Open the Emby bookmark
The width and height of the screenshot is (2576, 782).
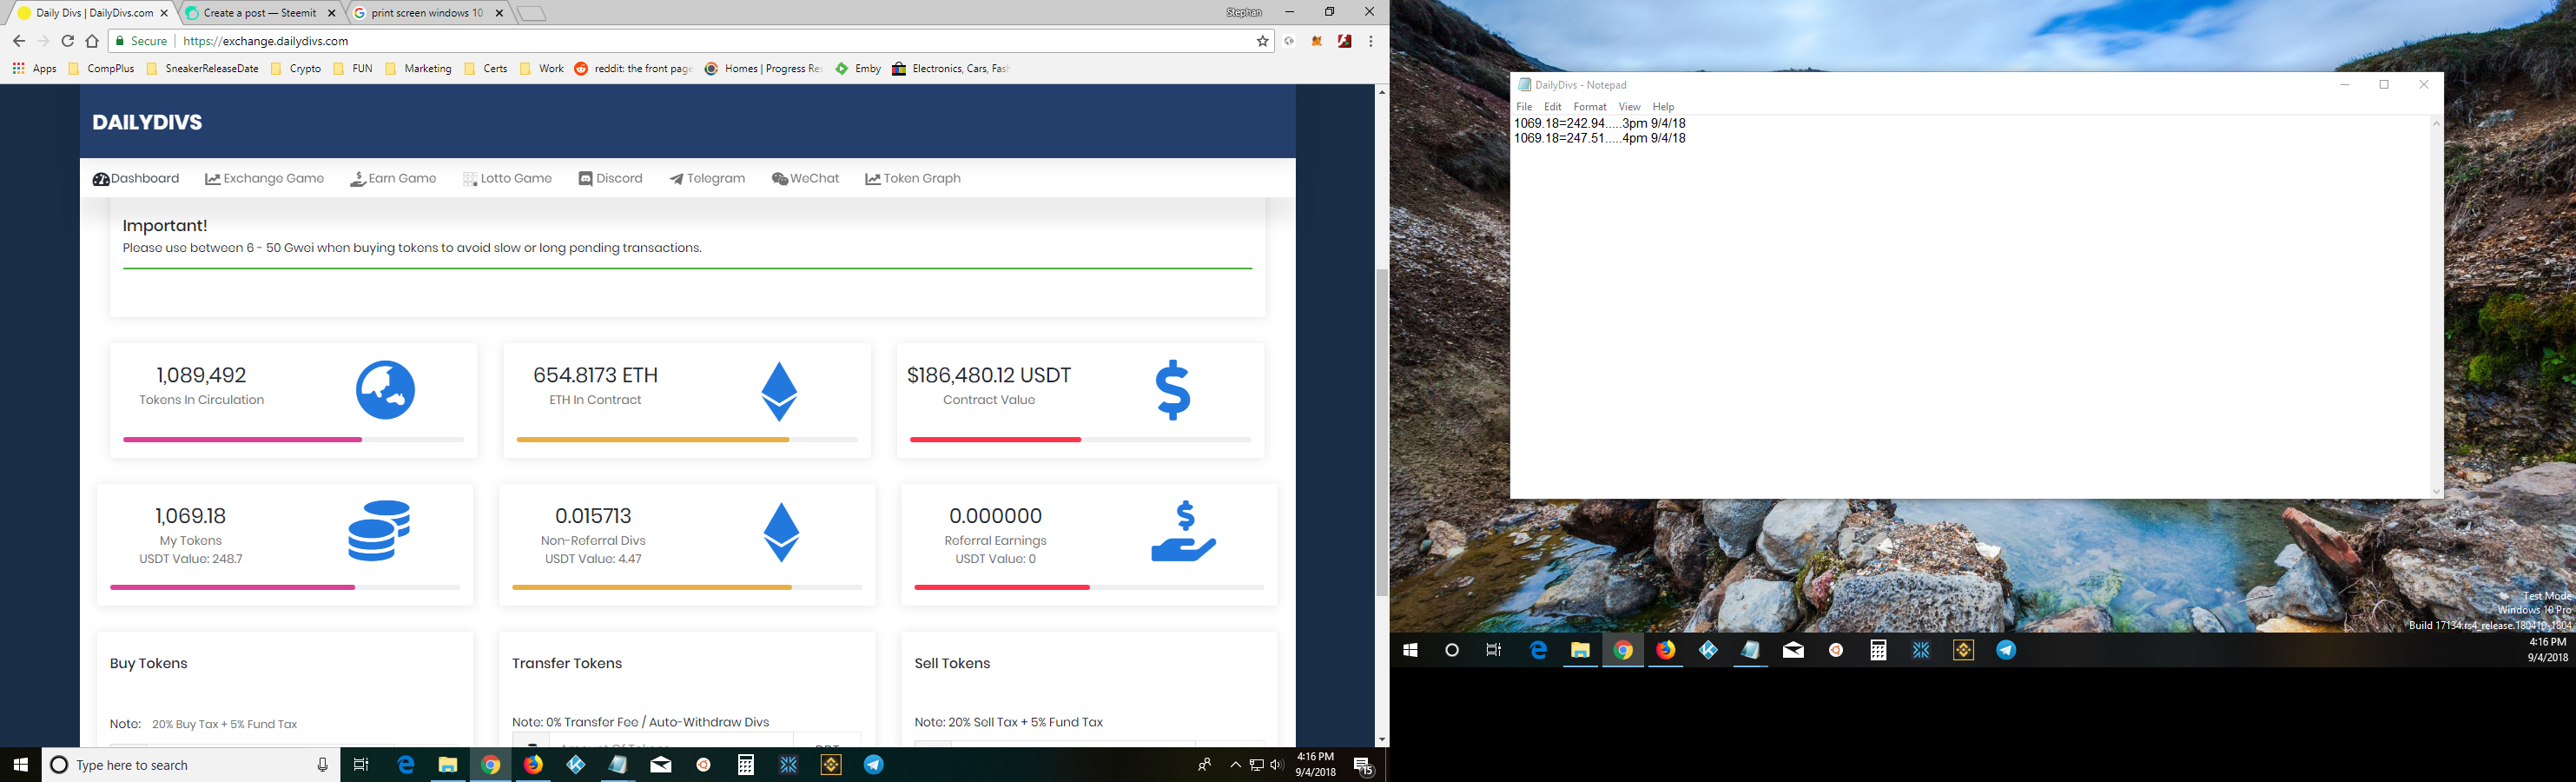[x=859, y=69]
